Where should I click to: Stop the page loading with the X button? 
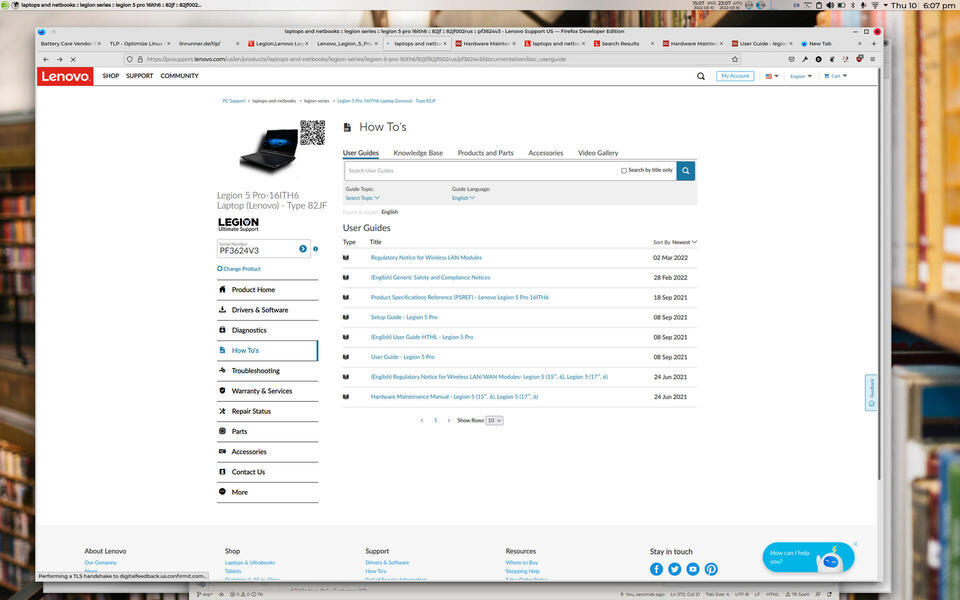coord(73,59)
